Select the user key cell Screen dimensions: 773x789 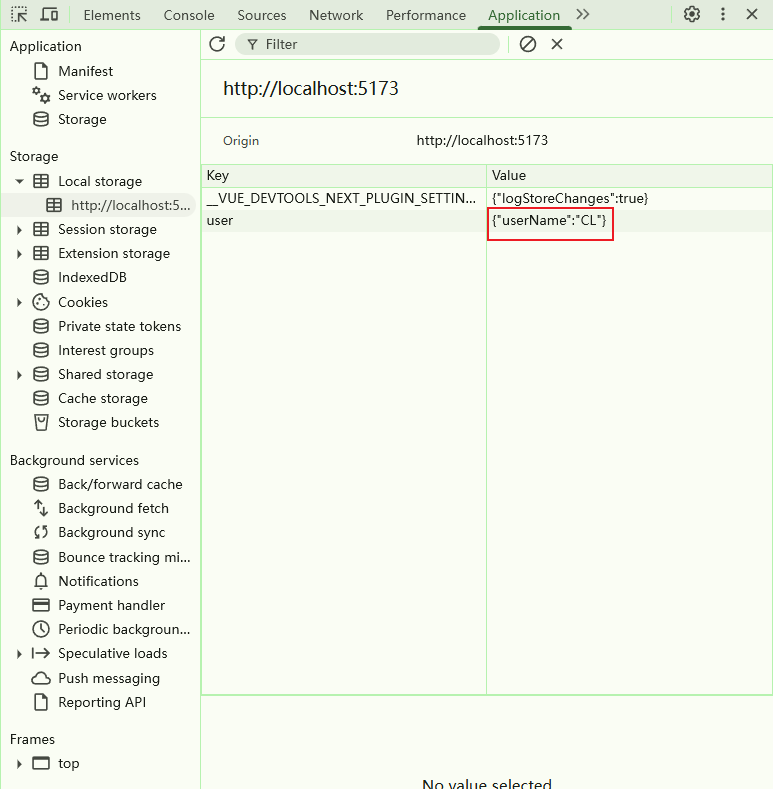tap(344, 220)
